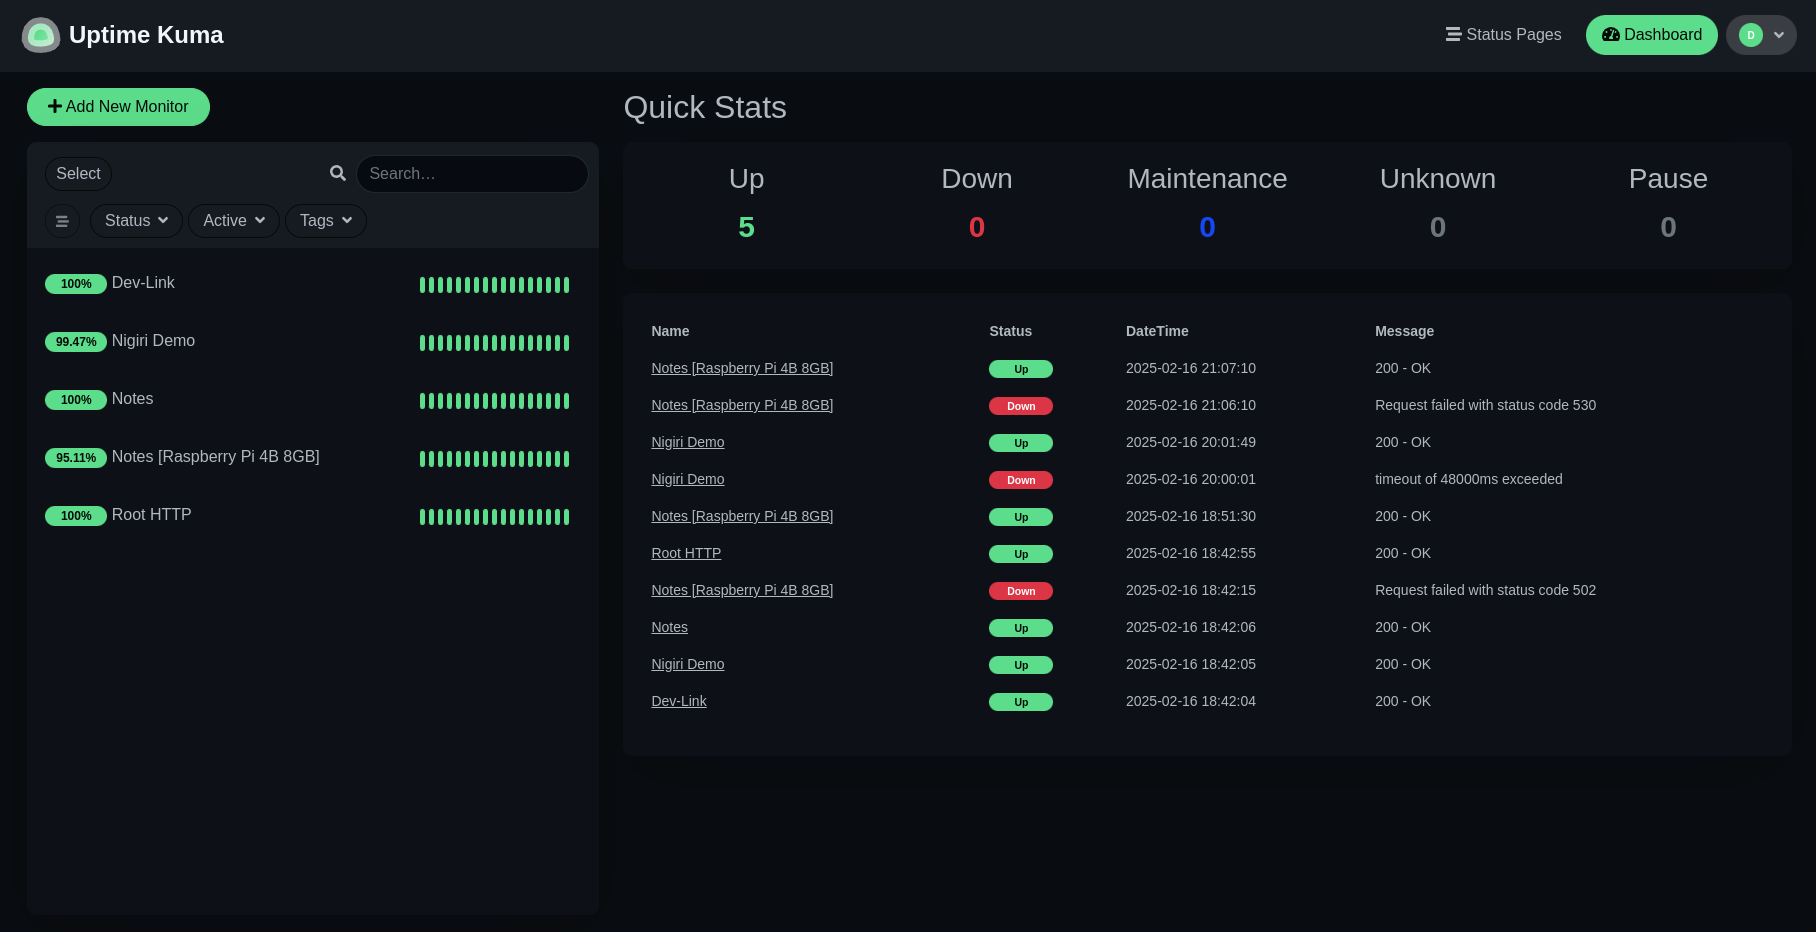Screen dimensions: 1816x932
Task: Select the Notes monitor in sidebar
Action: pyautogui.click(x=313, y=400)
